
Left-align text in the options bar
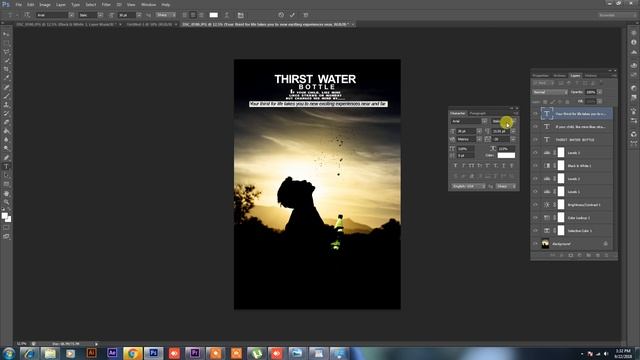tap(185, 15)
